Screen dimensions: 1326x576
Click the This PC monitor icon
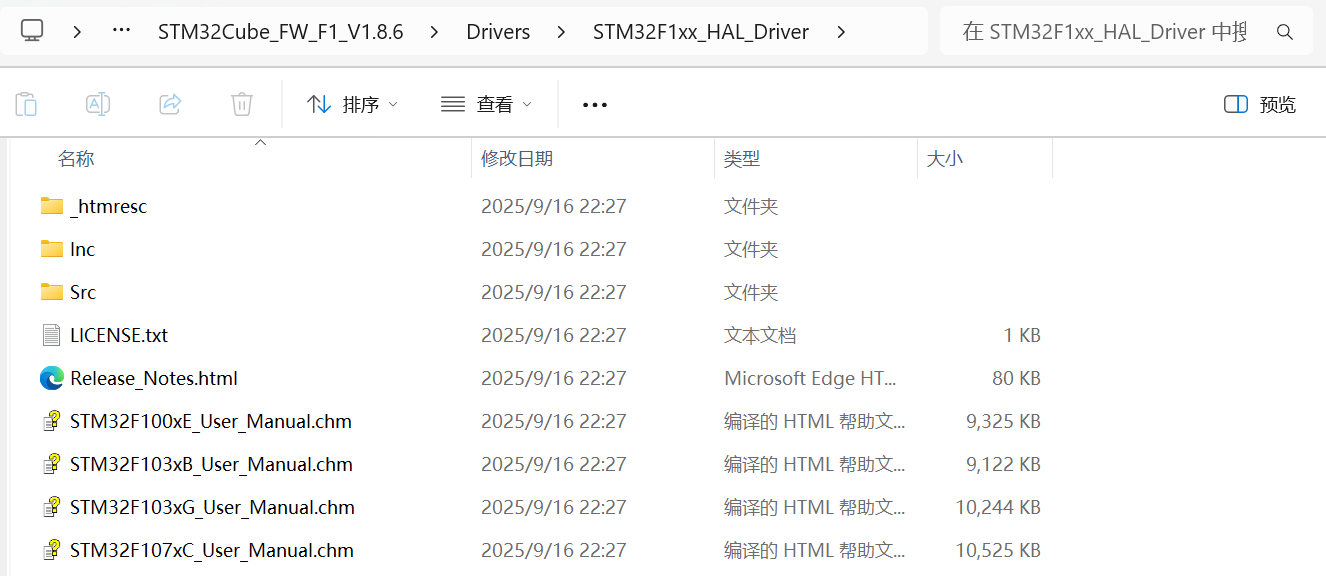click(33, 31)
